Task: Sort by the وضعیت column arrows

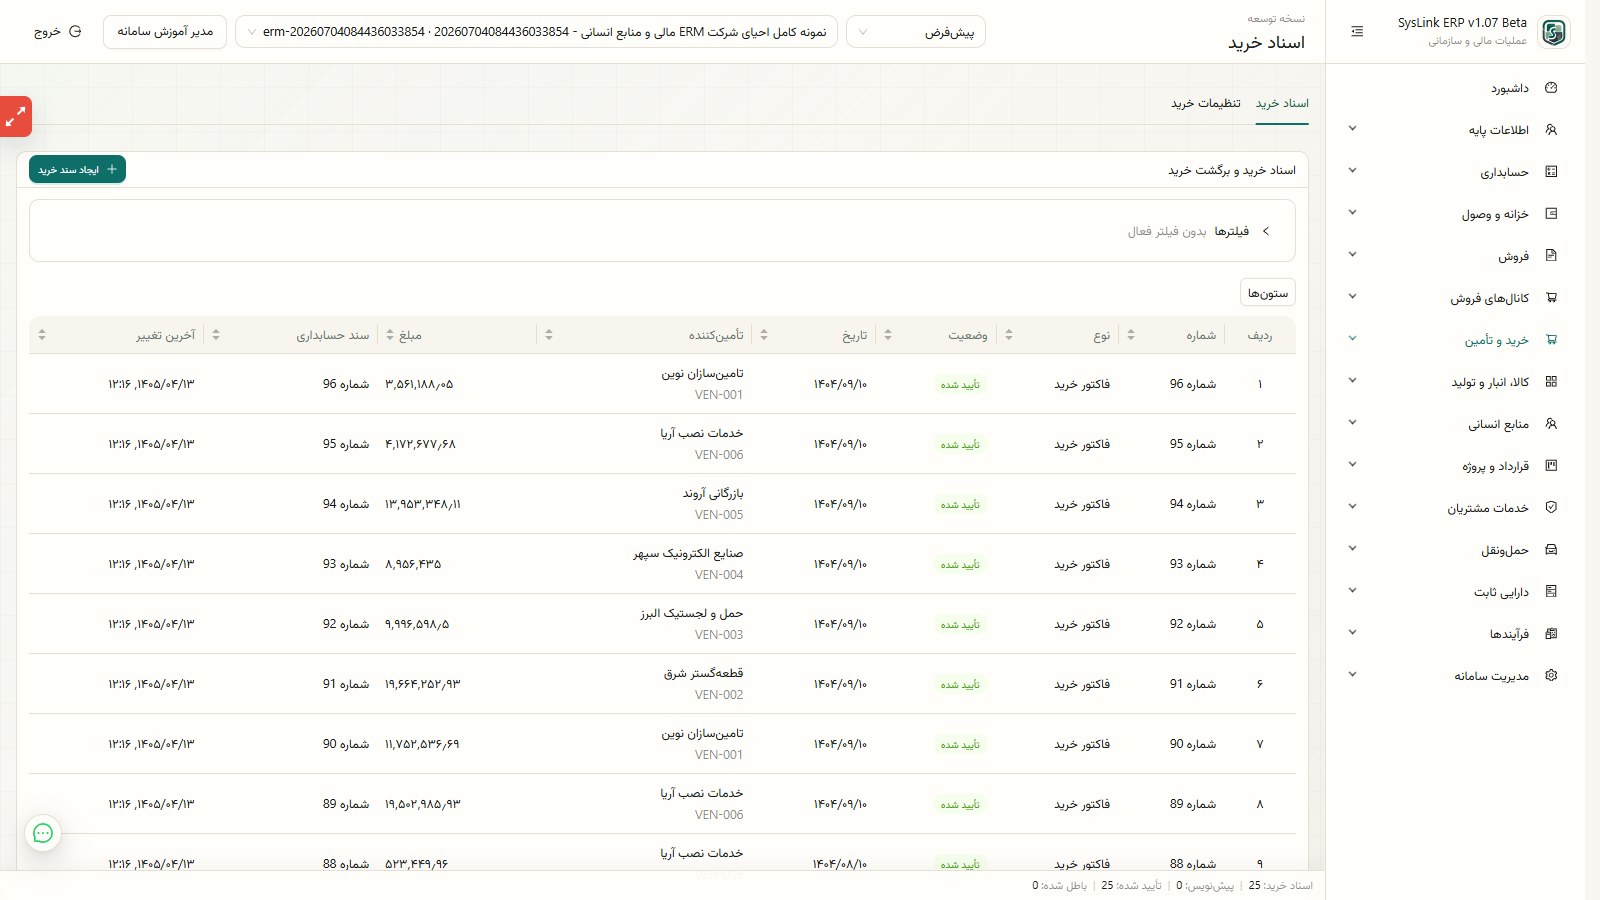Action: click(888, 335)
